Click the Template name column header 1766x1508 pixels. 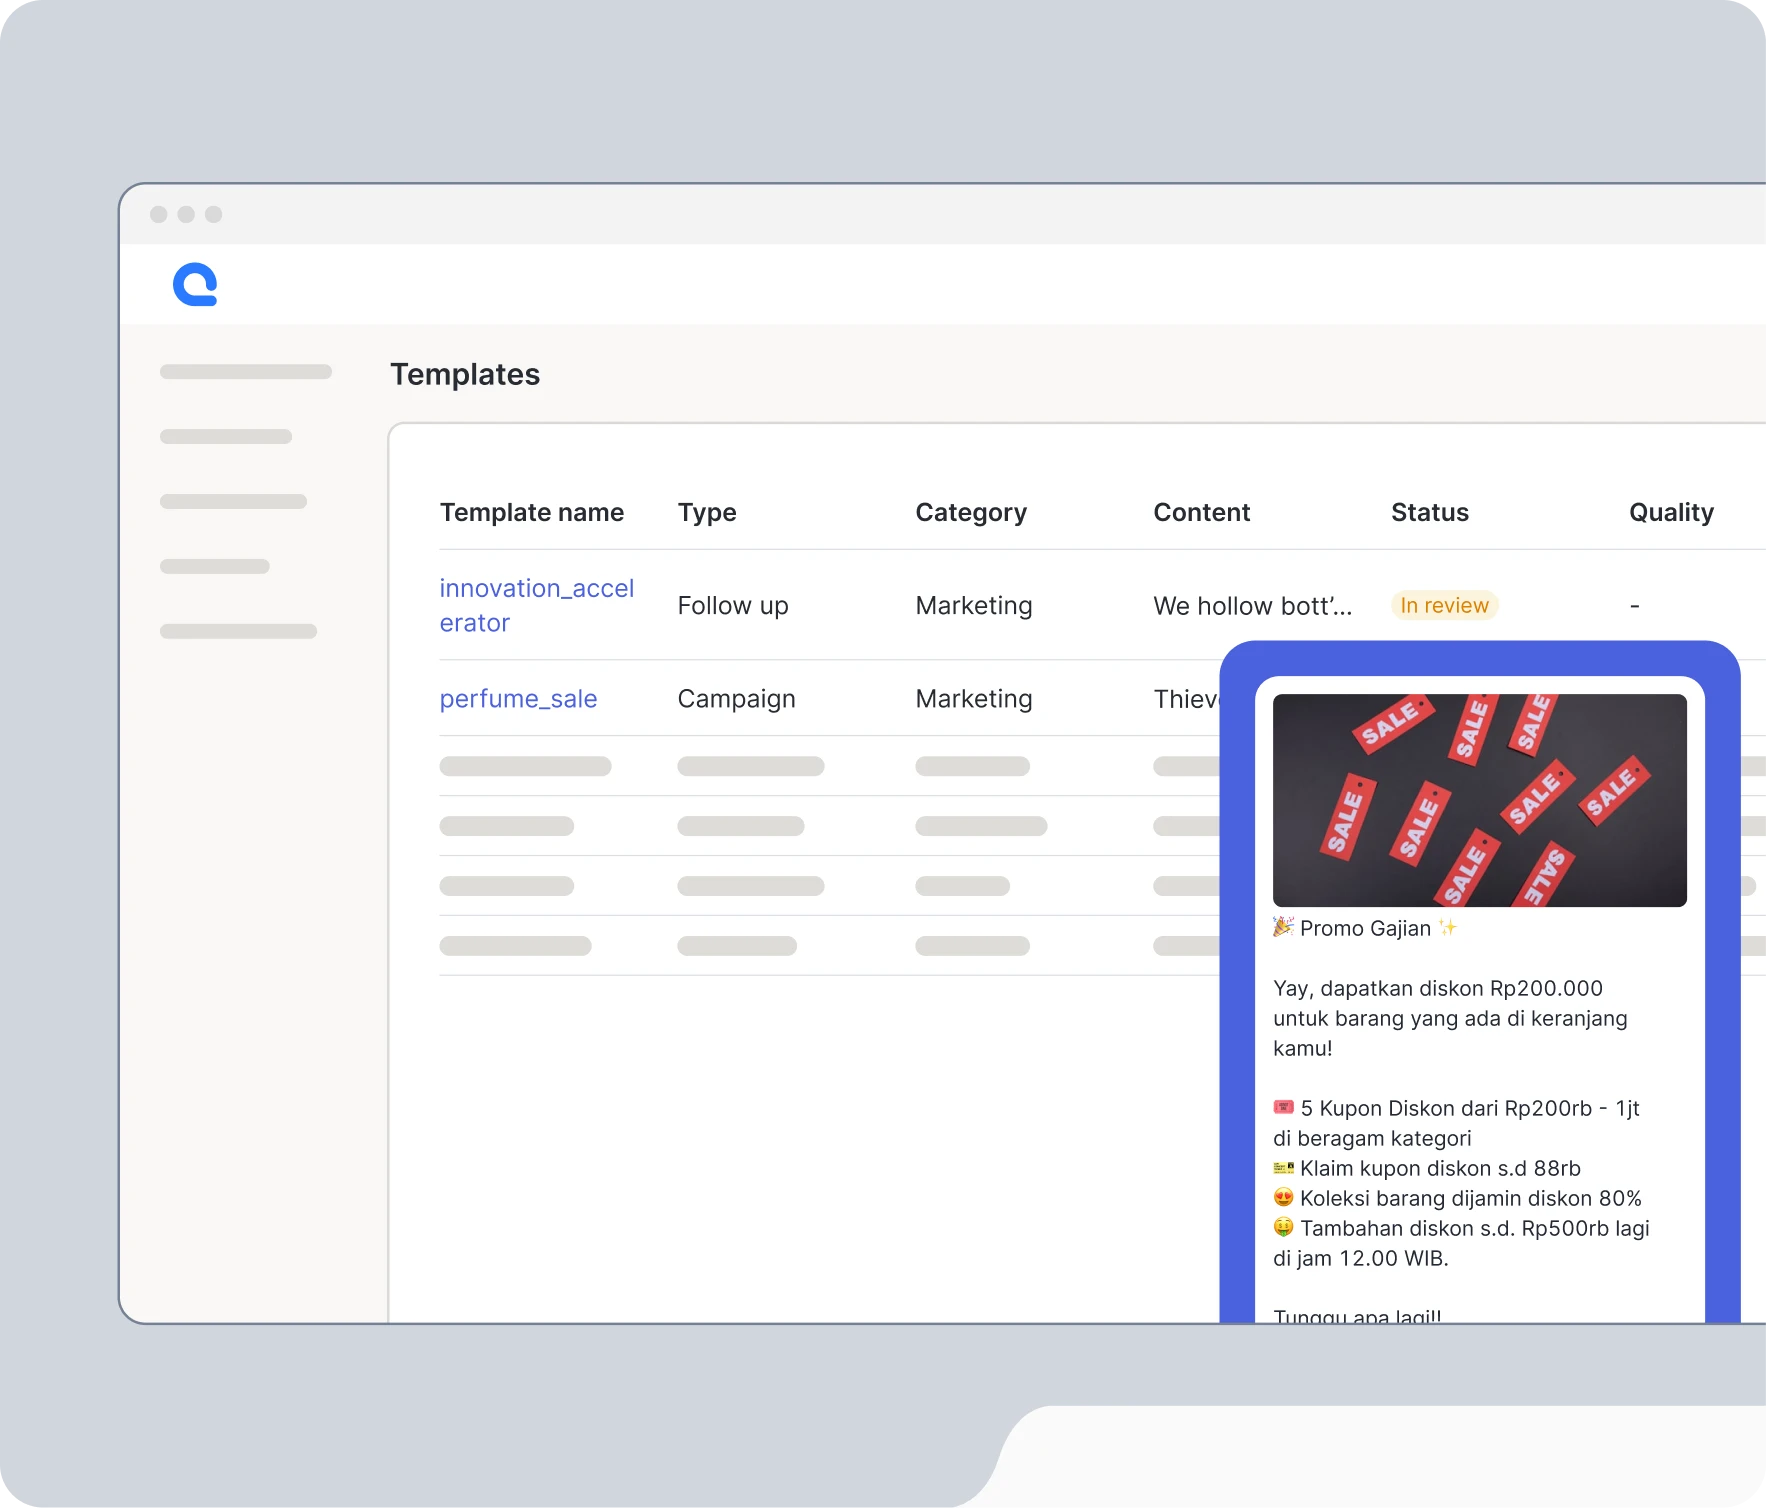tap(532, 512)
